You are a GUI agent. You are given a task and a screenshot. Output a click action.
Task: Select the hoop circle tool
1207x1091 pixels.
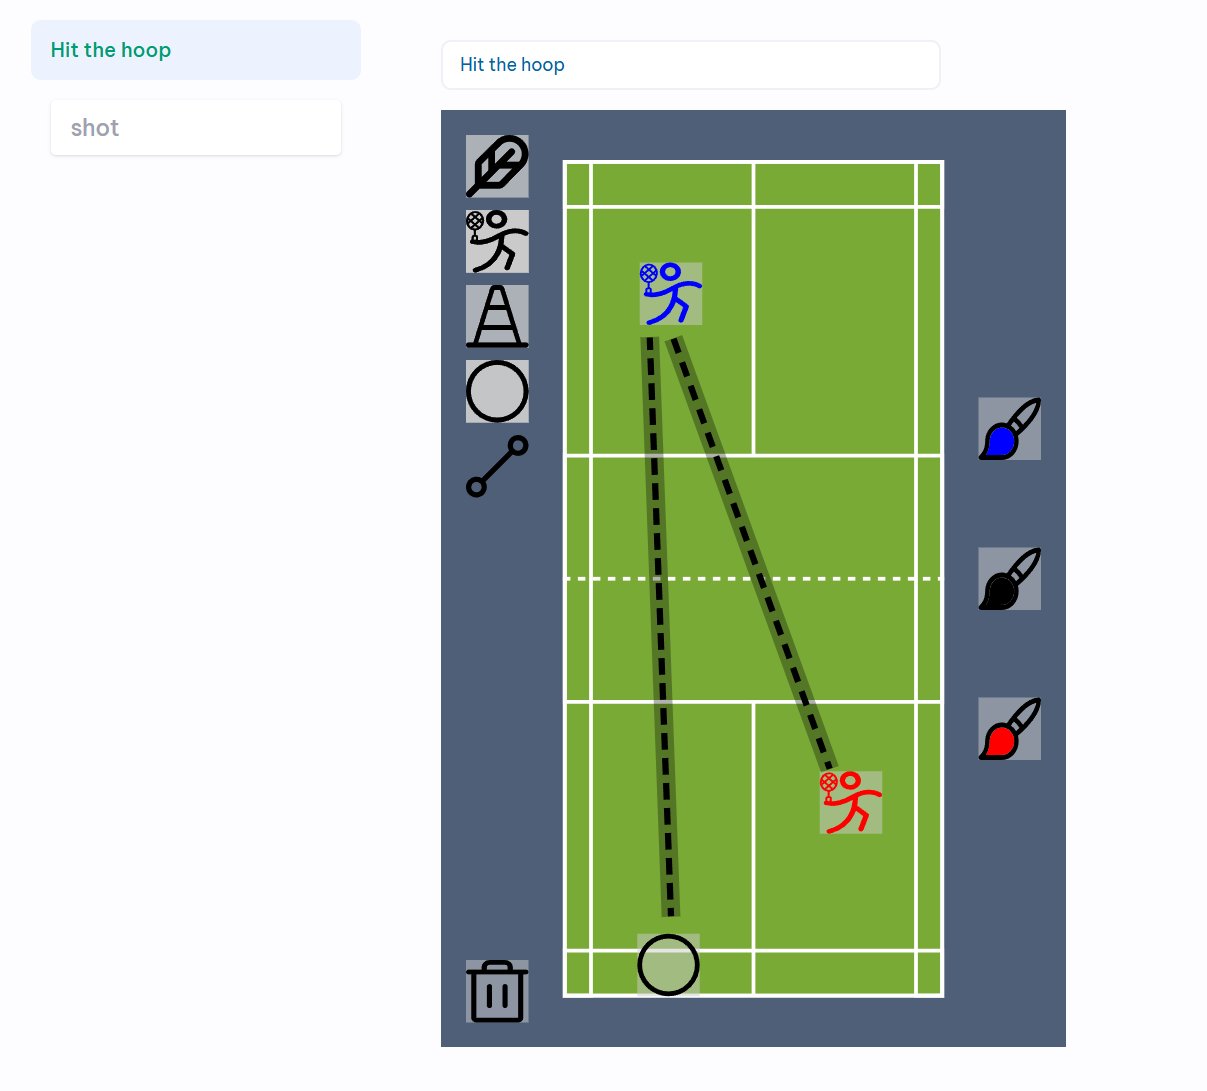(x=497, y=391)
